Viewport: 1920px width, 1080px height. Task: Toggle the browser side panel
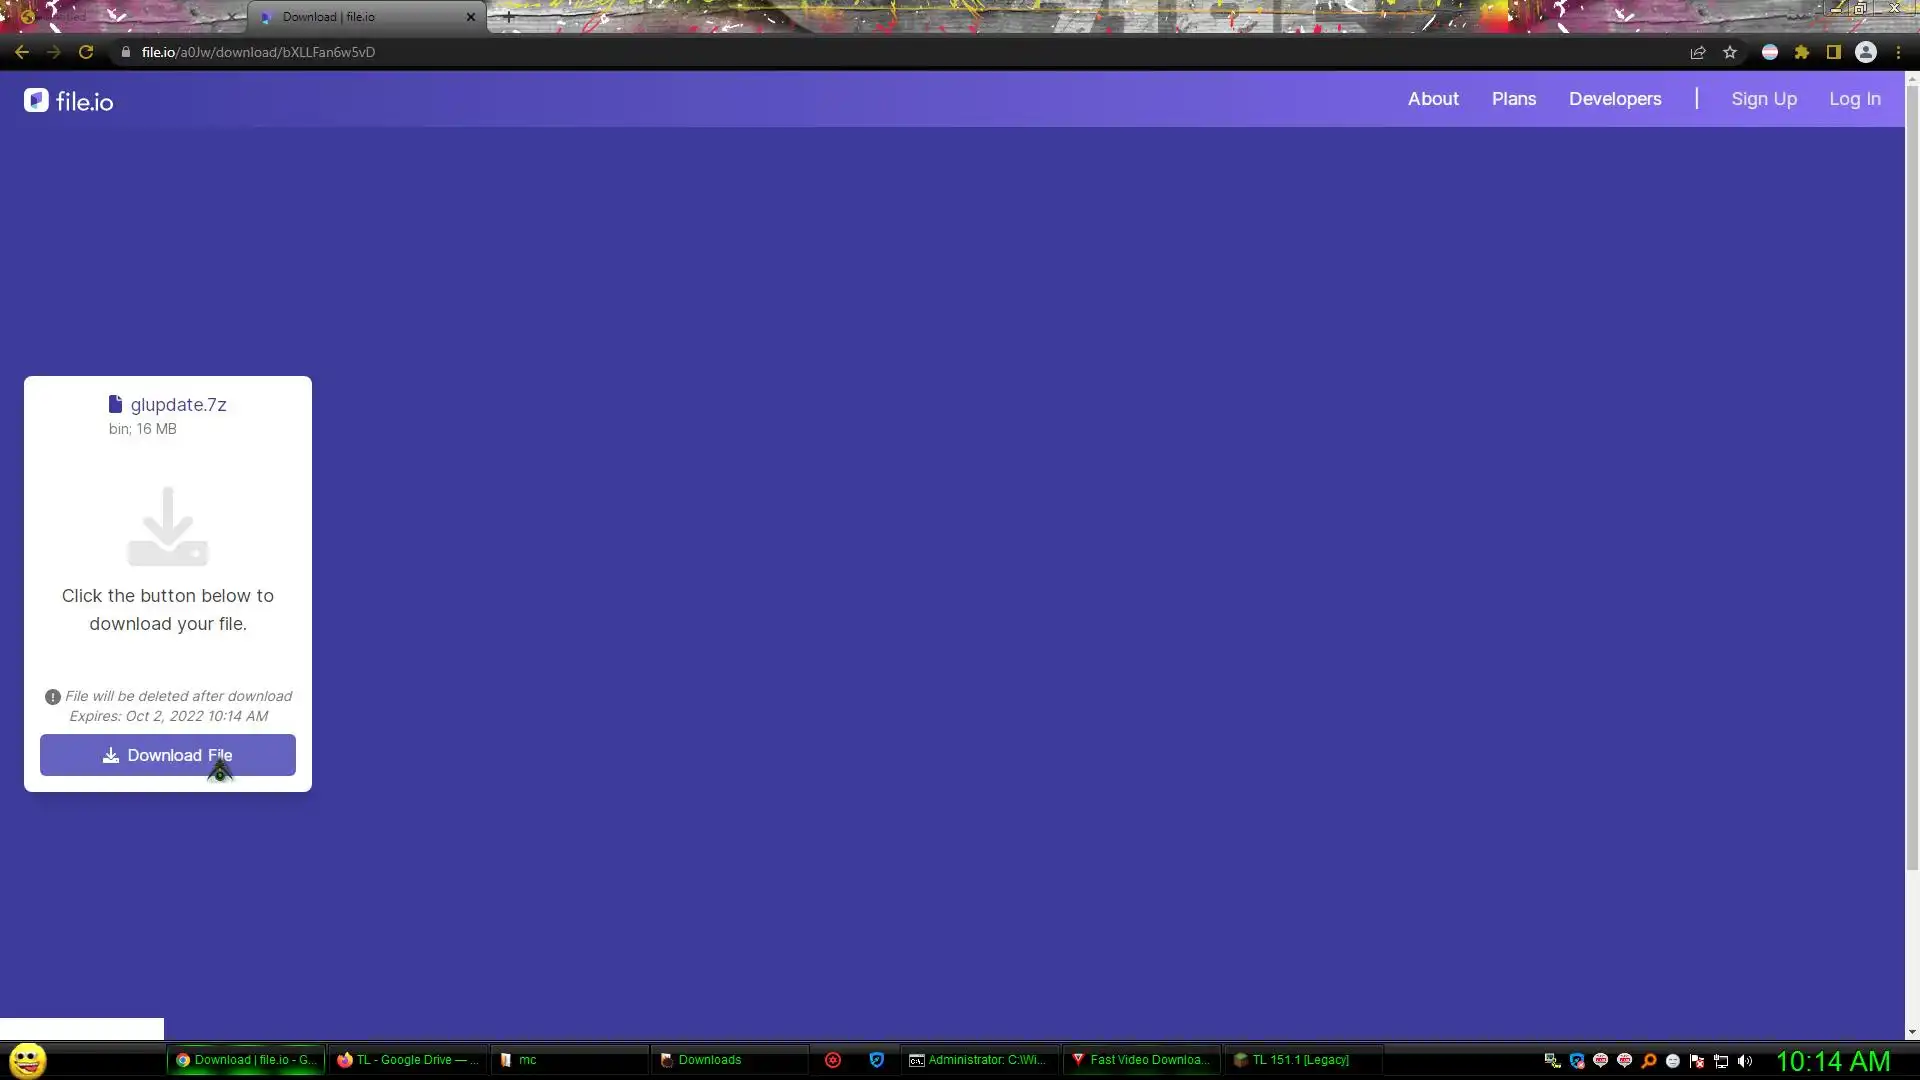point(1834,52)
